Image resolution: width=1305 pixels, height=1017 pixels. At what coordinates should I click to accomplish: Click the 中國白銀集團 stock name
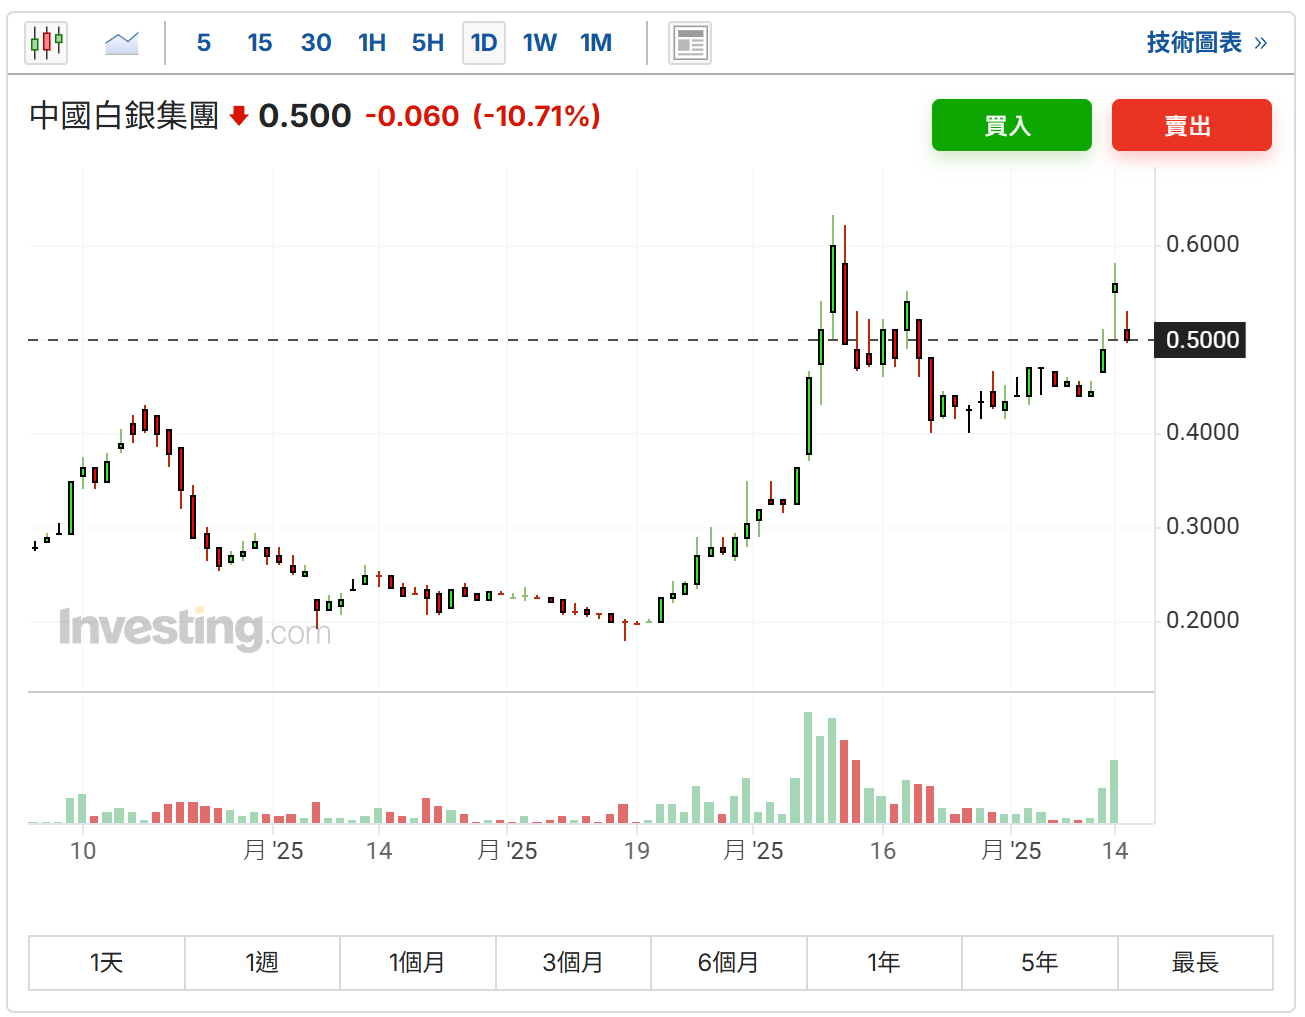(124, 116)
